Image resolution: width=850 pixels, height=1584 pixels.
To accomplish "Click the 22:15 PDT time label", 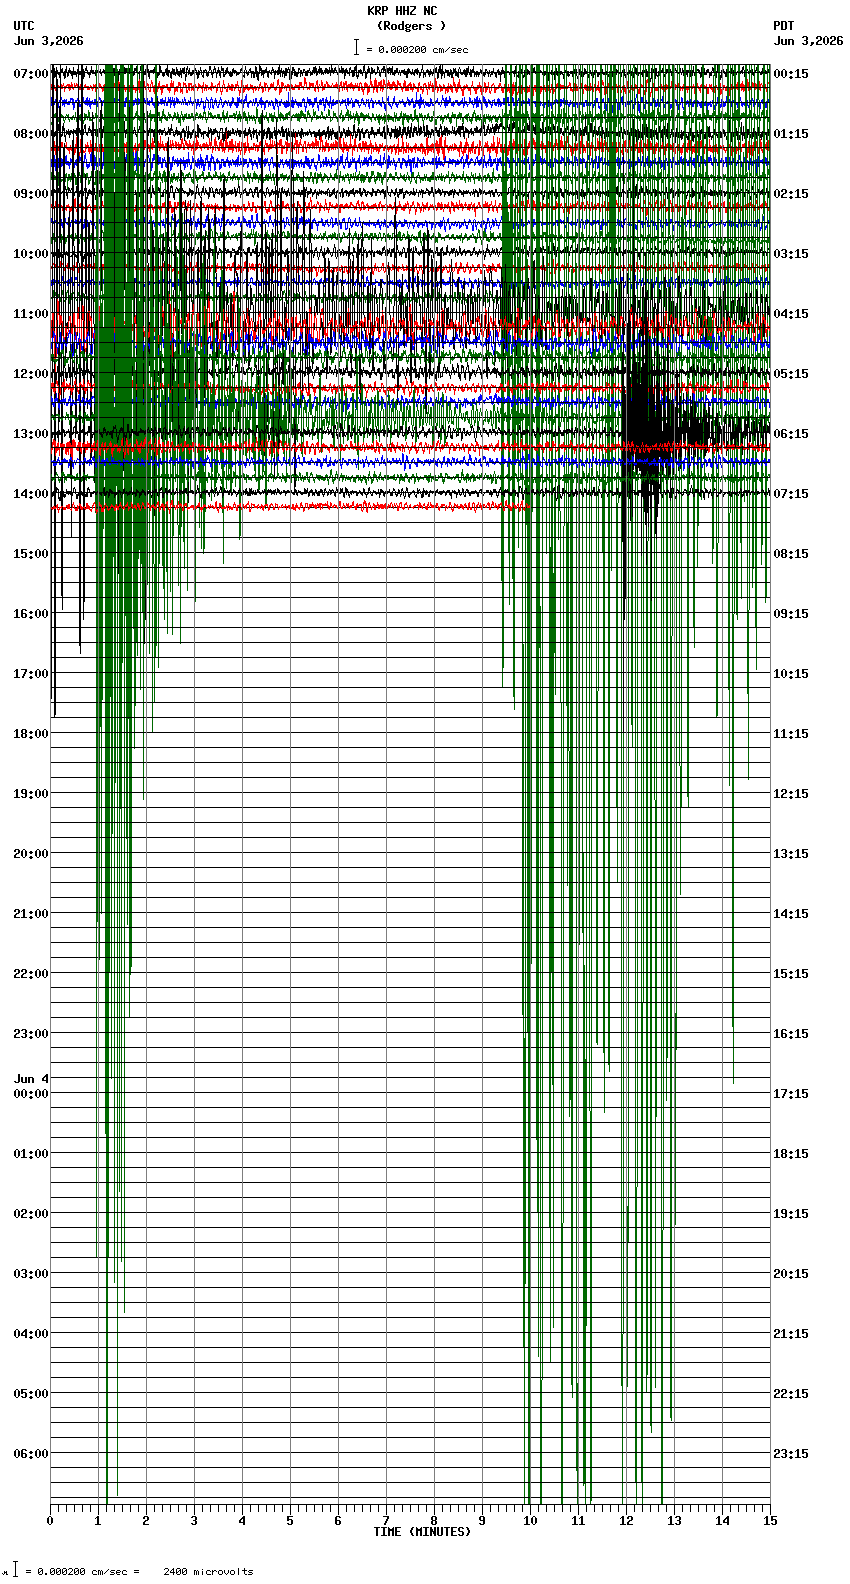I will click(791, 1394).
